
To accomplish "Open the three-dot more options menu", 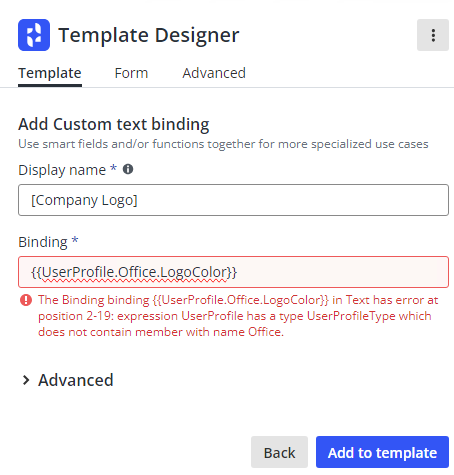I will tap(433, 35).
